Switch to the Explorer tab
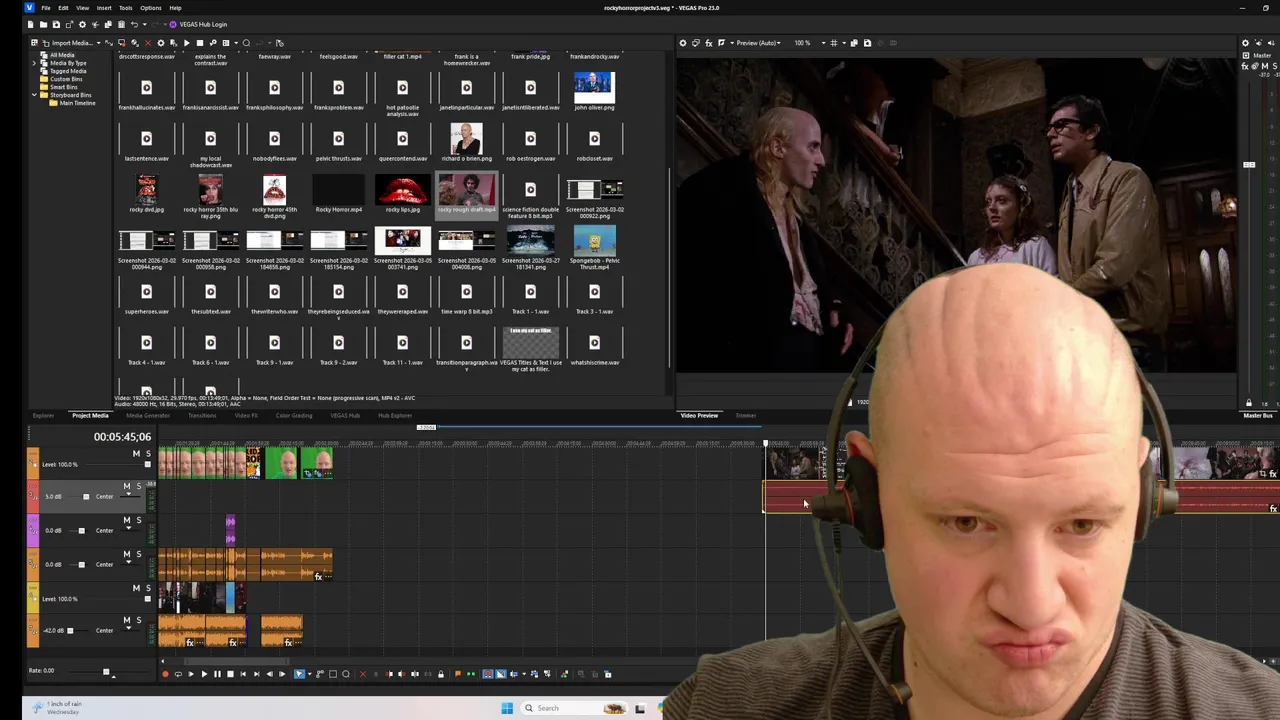The image size is (1280, 720). pyautogui.click(x=43, y=415)
